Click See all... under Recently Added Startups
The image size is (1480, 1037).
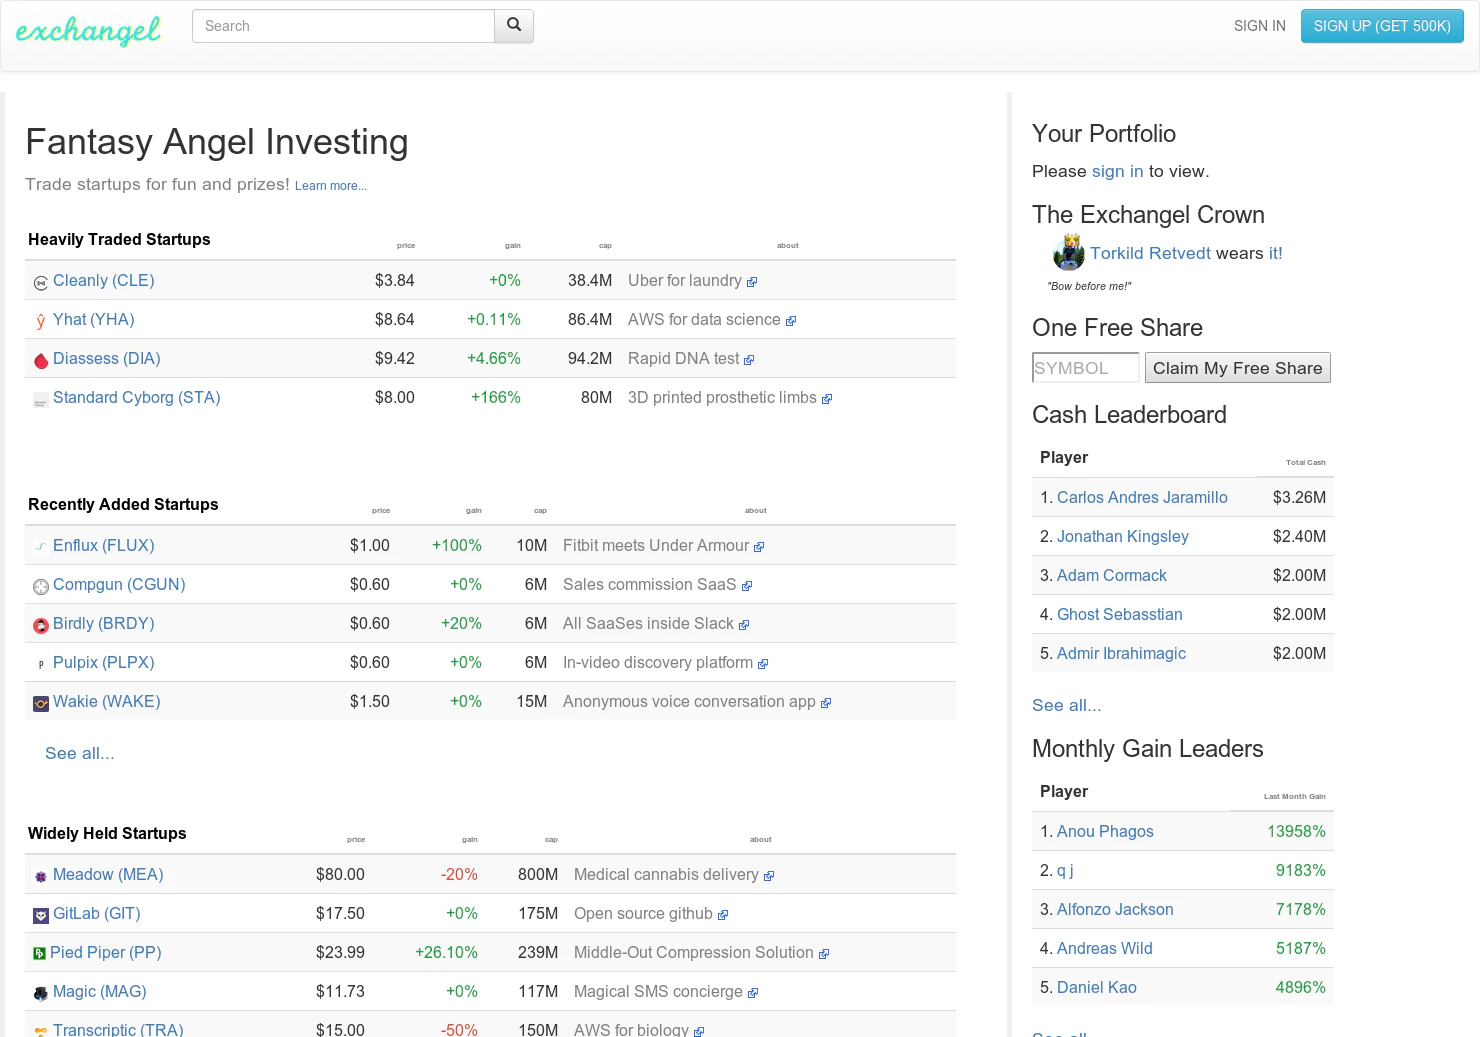(80, 754)
